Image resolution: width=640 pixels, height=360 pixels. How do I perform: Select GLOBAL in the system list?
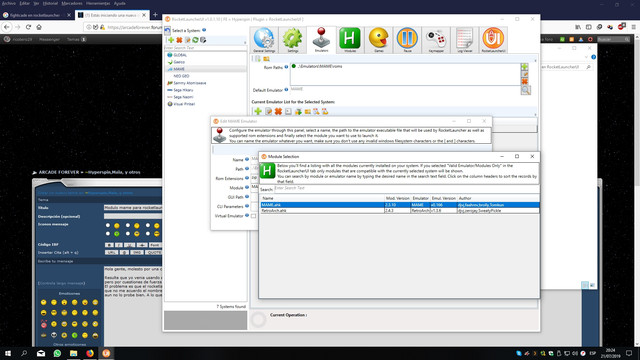point(180,55)
